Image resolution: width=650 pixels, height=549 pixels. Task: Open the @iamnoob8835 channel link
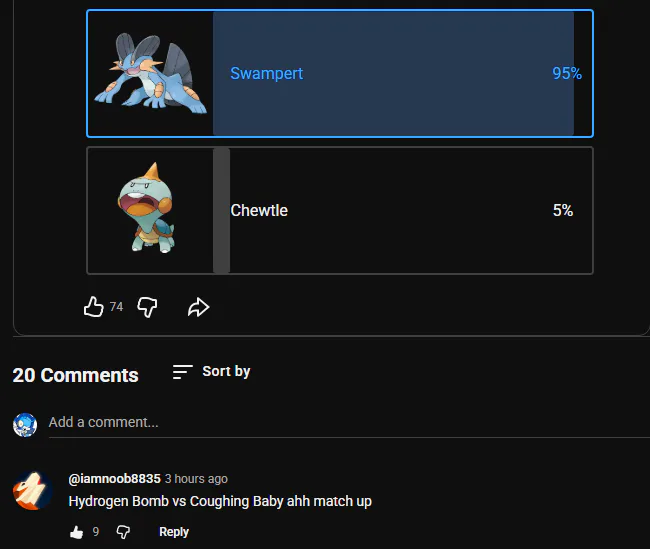click(114, 479)
